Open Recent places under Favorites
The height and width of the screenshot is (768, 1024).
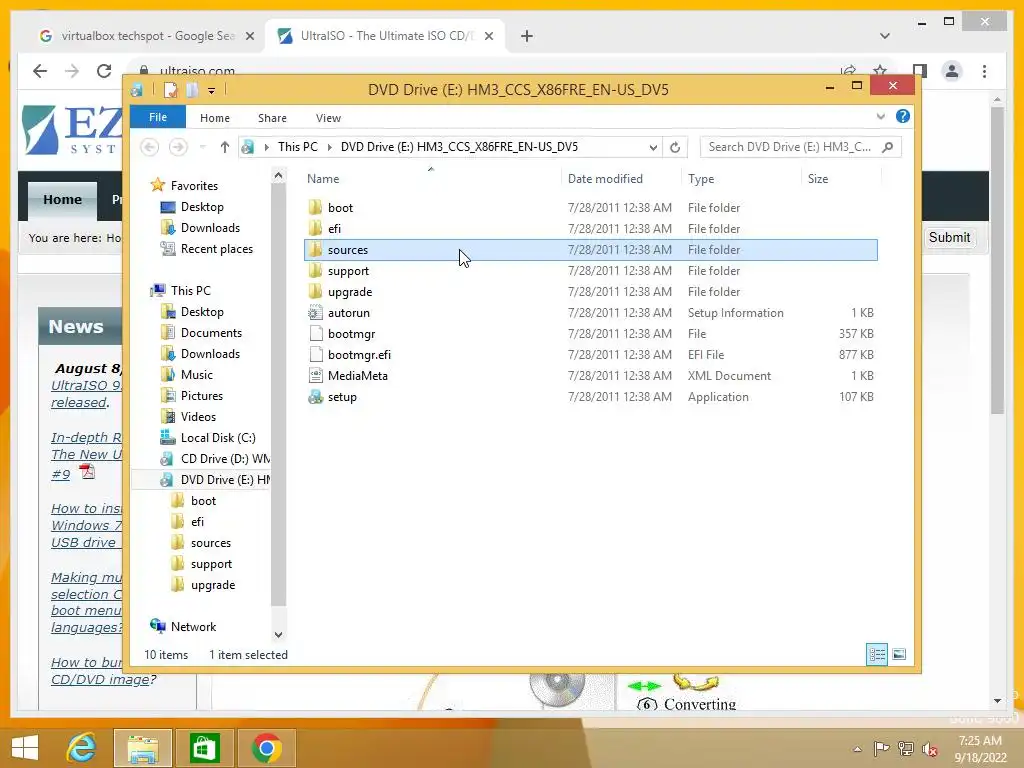206,249
